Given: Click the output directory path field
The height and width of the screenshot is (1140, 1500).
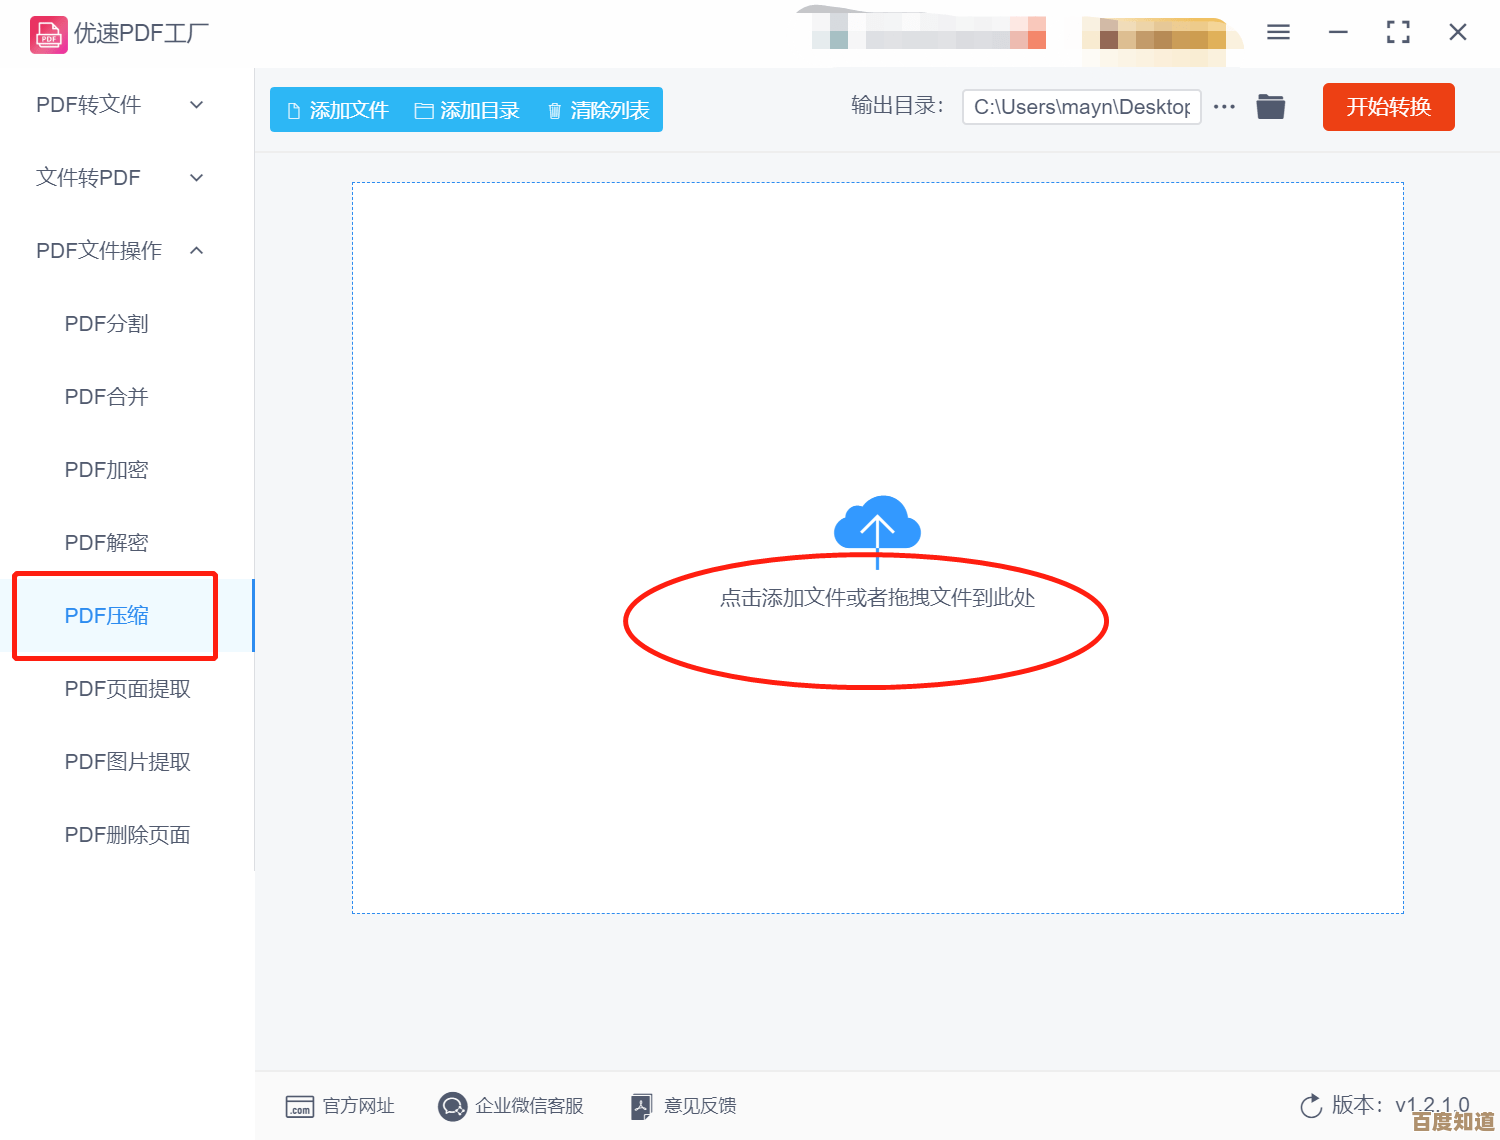Looking at the screenshot, I should point(1080,107).
